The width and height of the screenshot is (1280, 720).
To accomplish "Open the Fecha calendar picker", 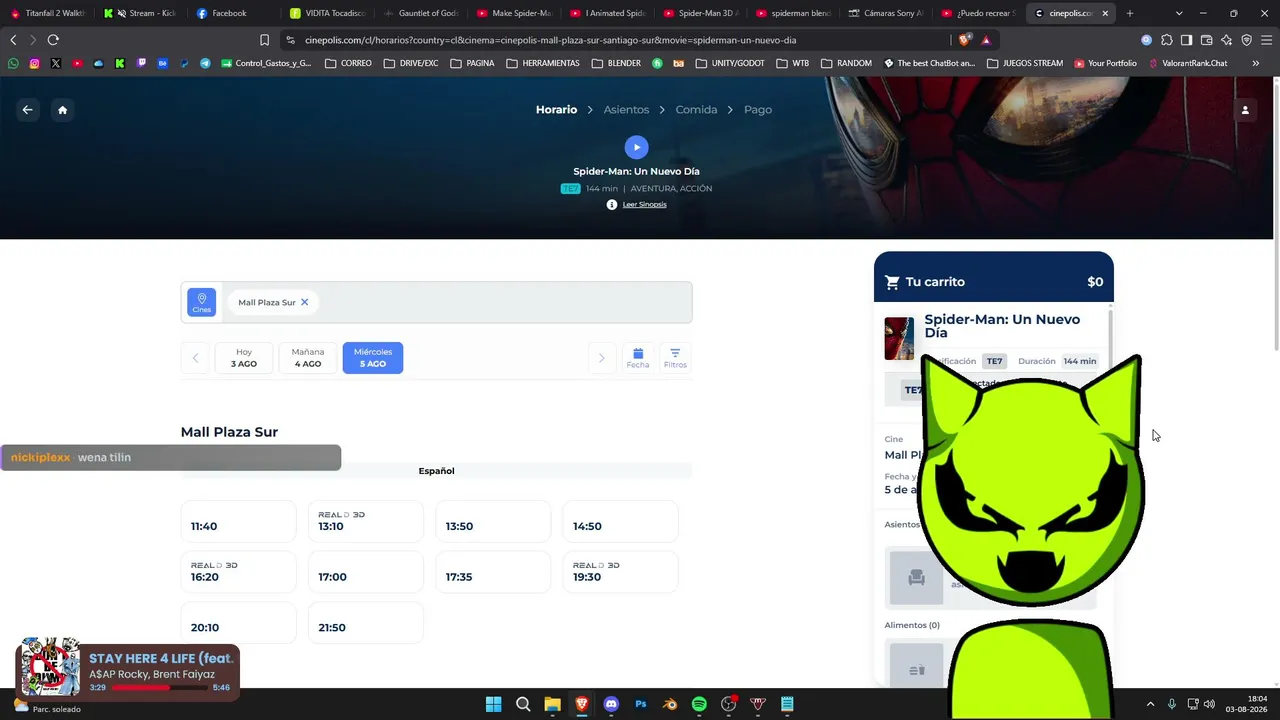I will (x=638, y=358).
